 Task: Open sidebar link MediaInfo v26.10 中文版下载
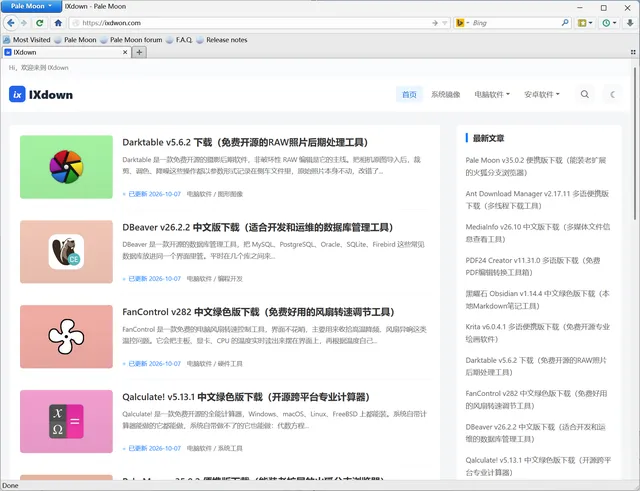tap(538, 233)
